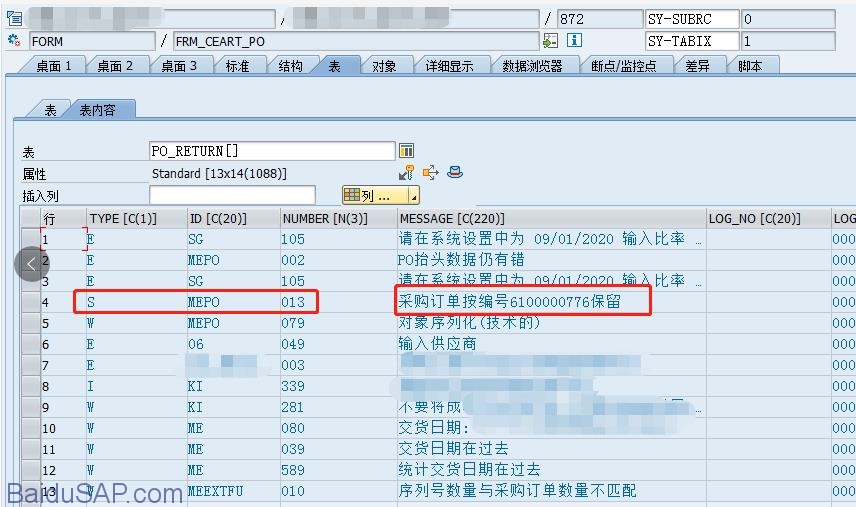Click the MEPO cell in row 4

coord(203,302)
